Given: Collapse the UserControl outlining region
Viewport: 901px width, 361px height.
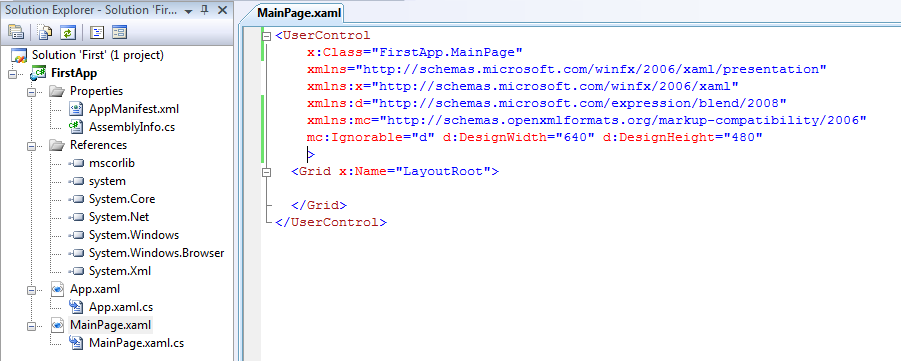Looking at the screenshot, I should 266,36.
